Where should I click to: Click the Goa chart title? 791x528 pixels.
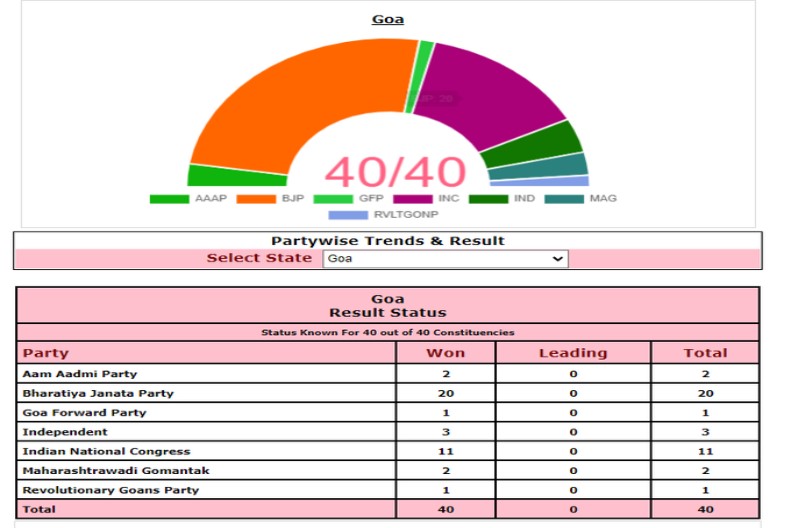pyautogui.click(x=388, y=19)
